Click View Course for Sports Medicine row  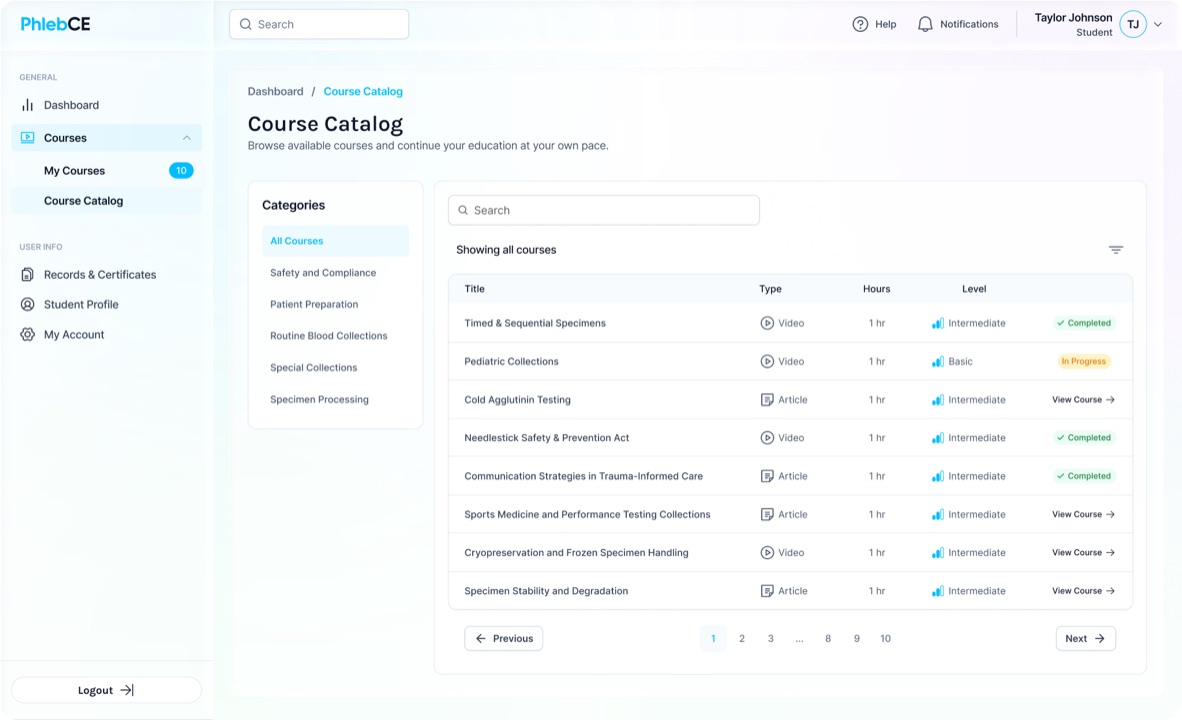1083,514
